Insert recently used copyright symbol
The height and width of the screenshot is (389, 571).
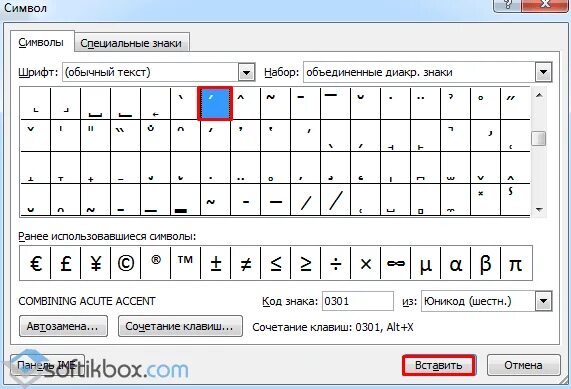click(x=126, y=263)
